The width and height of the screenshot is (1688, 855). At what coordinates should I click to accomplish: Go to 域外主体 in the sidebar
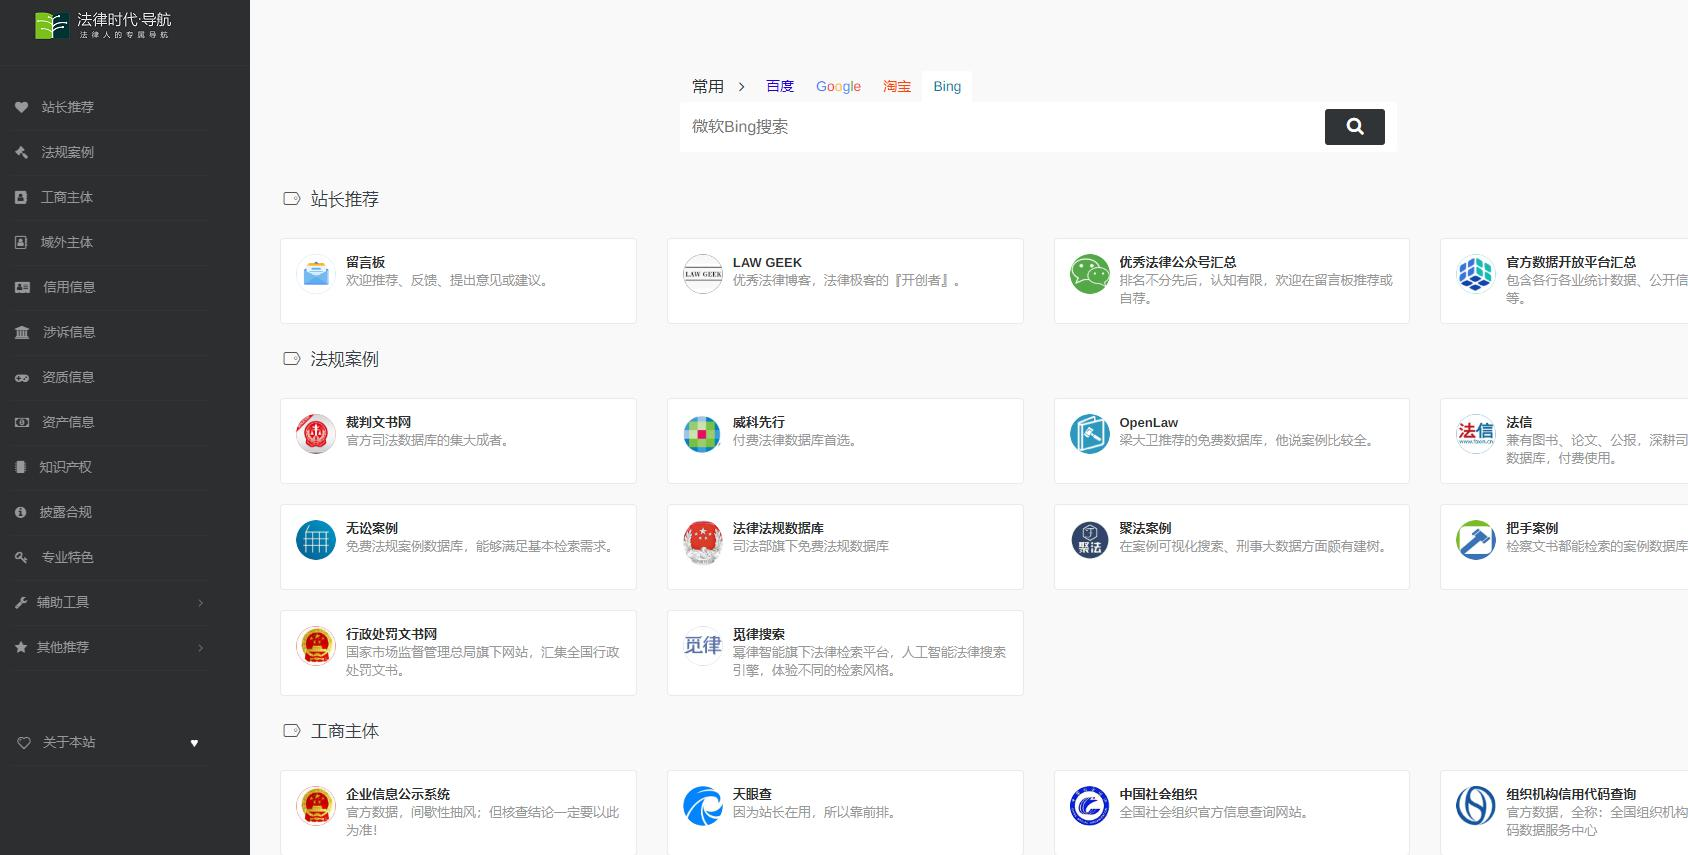(67, 242)
